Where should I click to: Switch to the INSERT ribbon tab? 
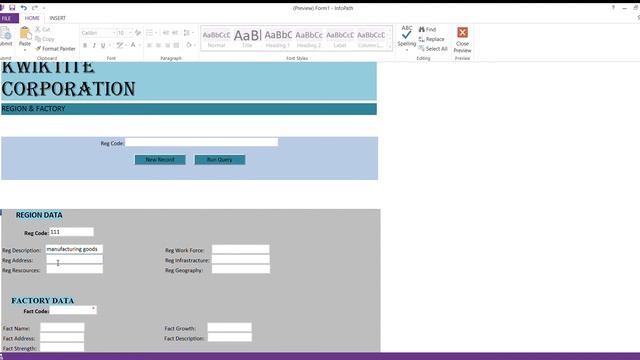pyautogui.click(x=58, y=18)
